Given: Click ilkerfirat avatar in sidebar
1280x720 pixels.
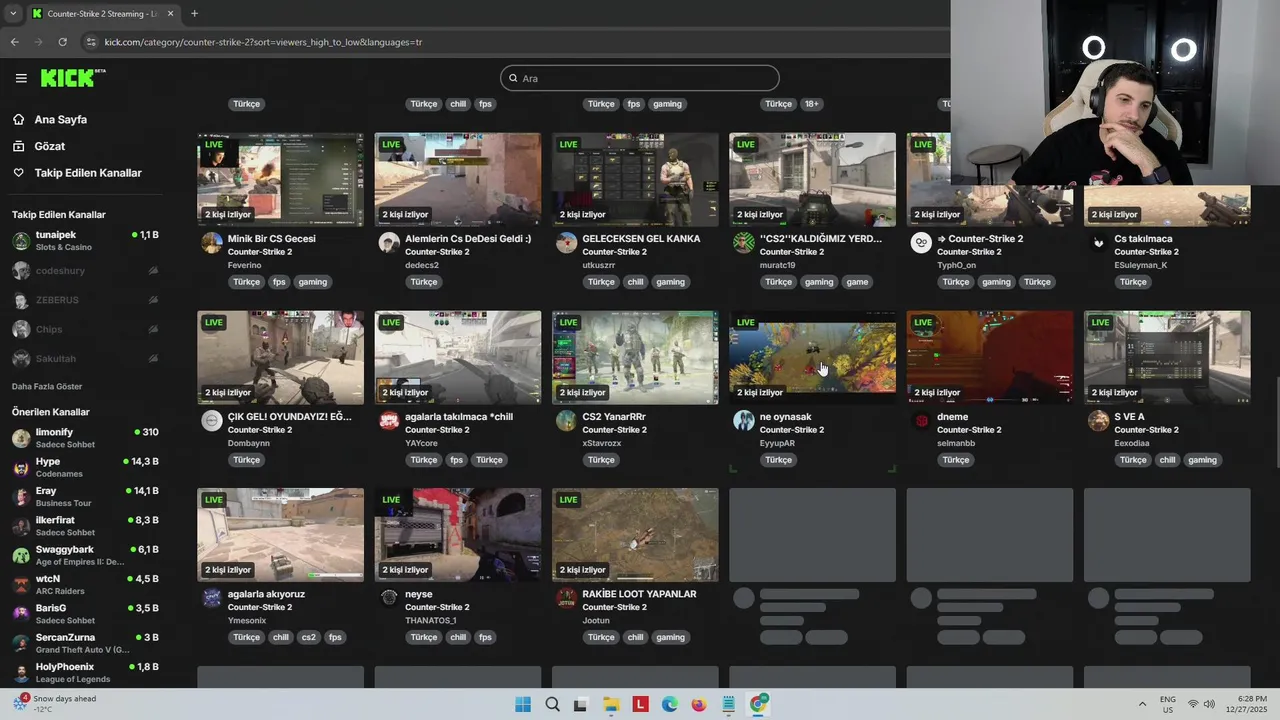Looking at the screenshot, I should 21,526.
